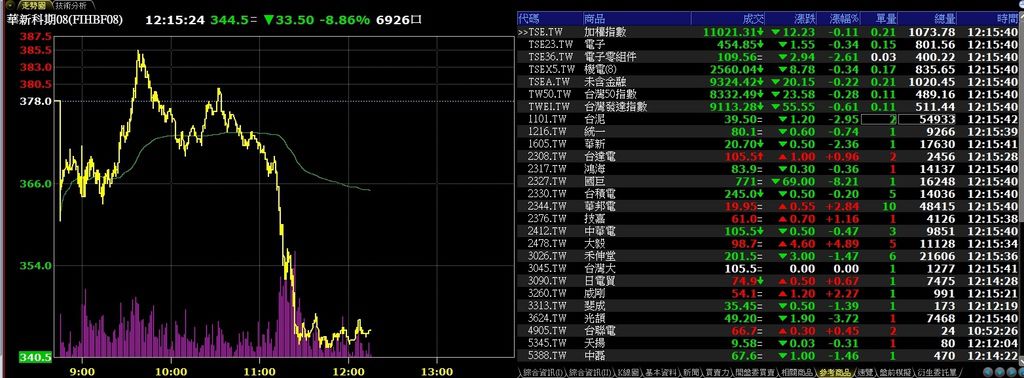
Task: Select the 3045.TW 台灣大 row
Action: pyautogui.click(x=768, y=268)
